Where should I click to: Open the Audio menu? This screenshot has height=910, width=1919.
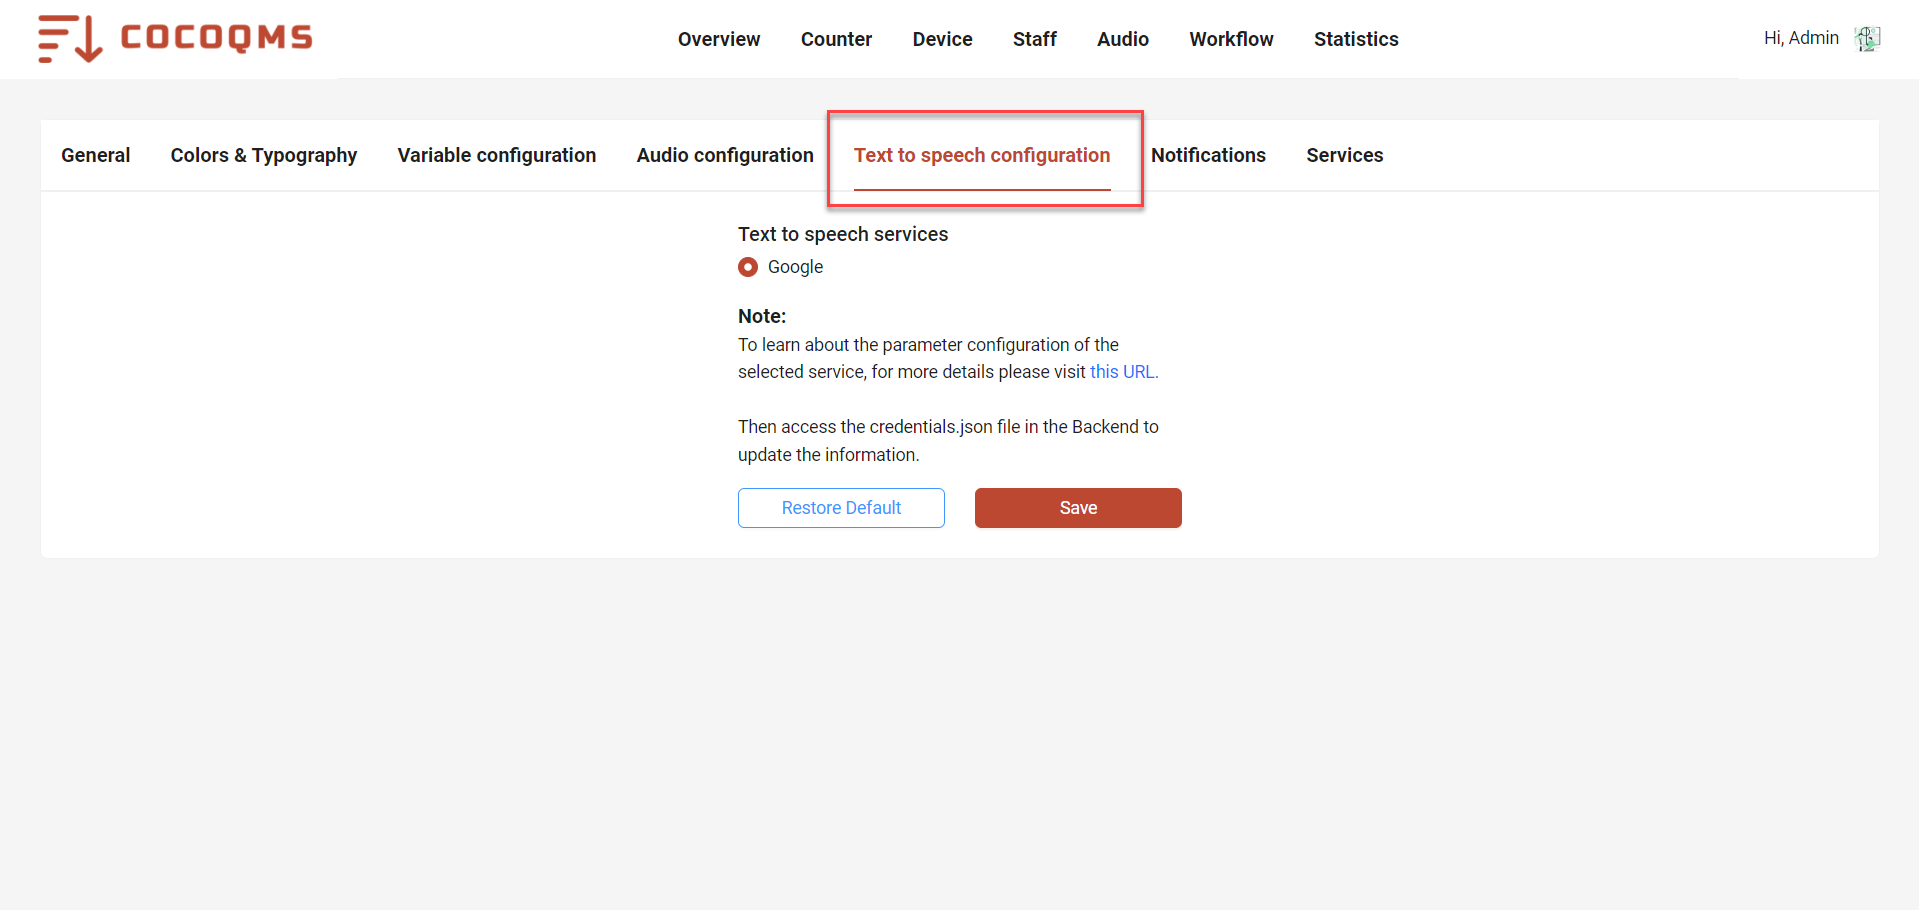point(1122,39)
